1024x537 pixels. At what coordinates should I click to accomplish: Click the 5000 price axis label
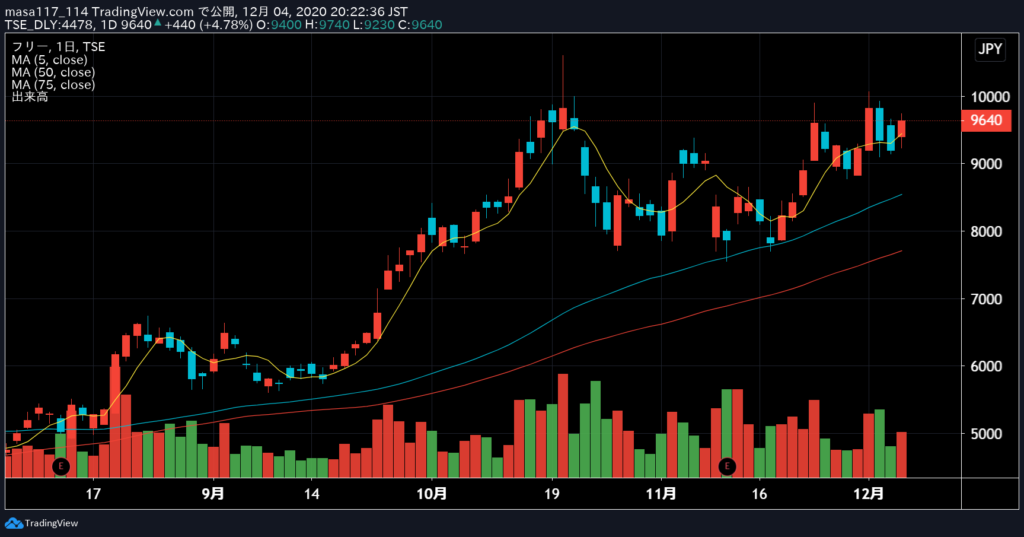[x=986, y=434]
